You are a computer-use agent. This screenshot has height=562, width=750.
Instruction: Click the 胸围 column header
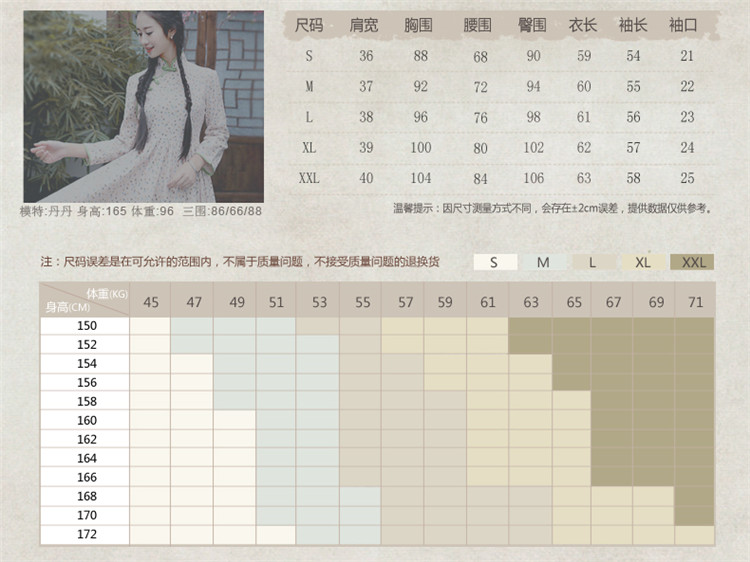click(x=420, y=25)
